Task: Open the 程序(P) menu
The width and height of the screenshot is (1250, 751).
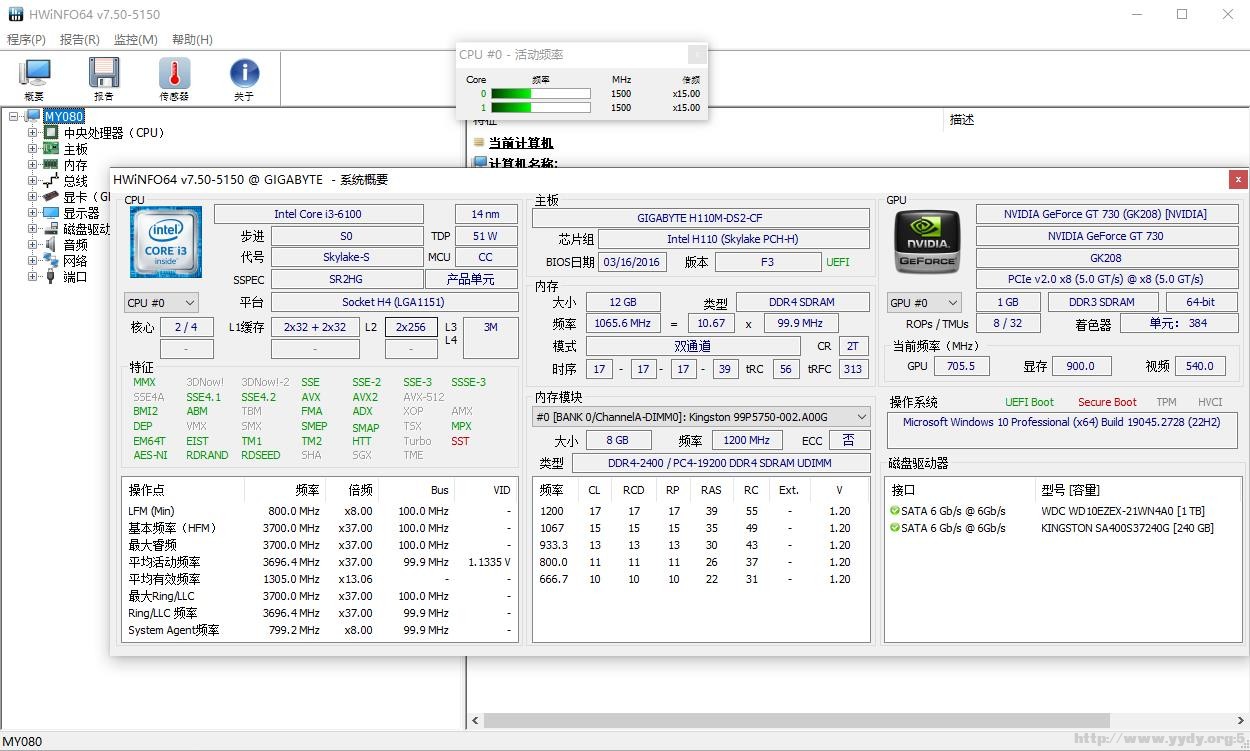Action: pos(26,40)
